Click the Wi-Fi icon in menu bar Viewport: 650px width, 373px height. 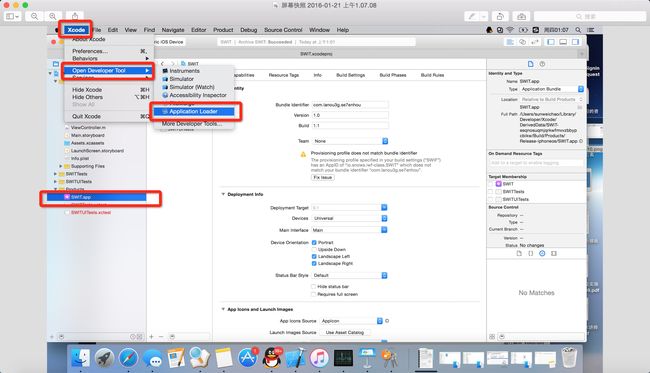510,30
